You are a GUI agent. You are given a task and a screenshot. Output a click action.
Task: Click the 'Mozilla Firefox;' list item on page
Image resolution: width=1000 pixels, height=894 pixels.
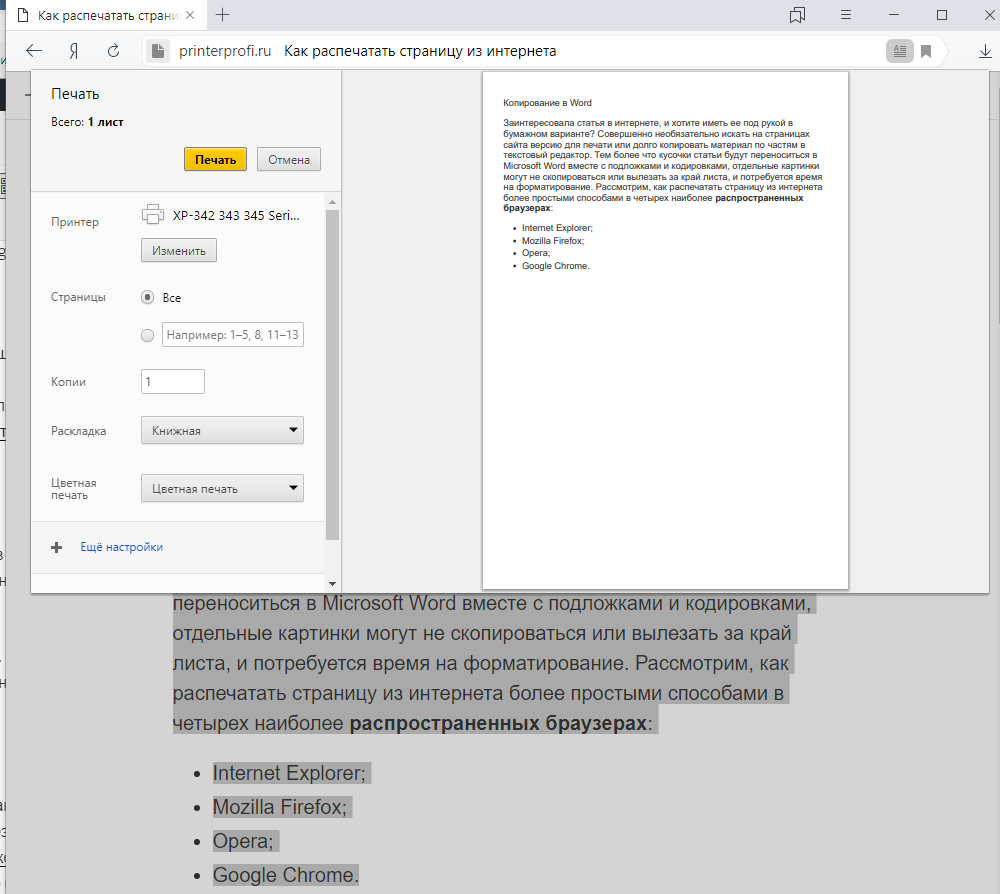tap(280, 807)
